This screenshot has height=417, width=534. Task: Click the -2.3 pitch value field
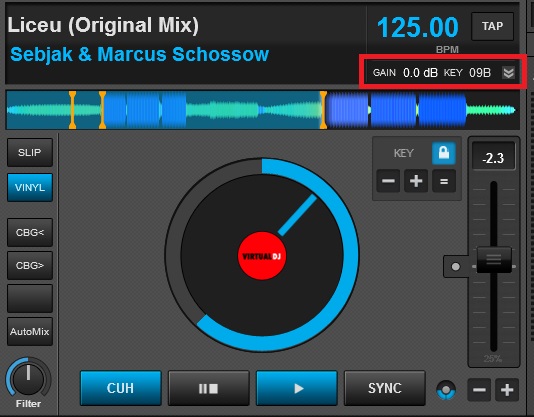[493, 157]
